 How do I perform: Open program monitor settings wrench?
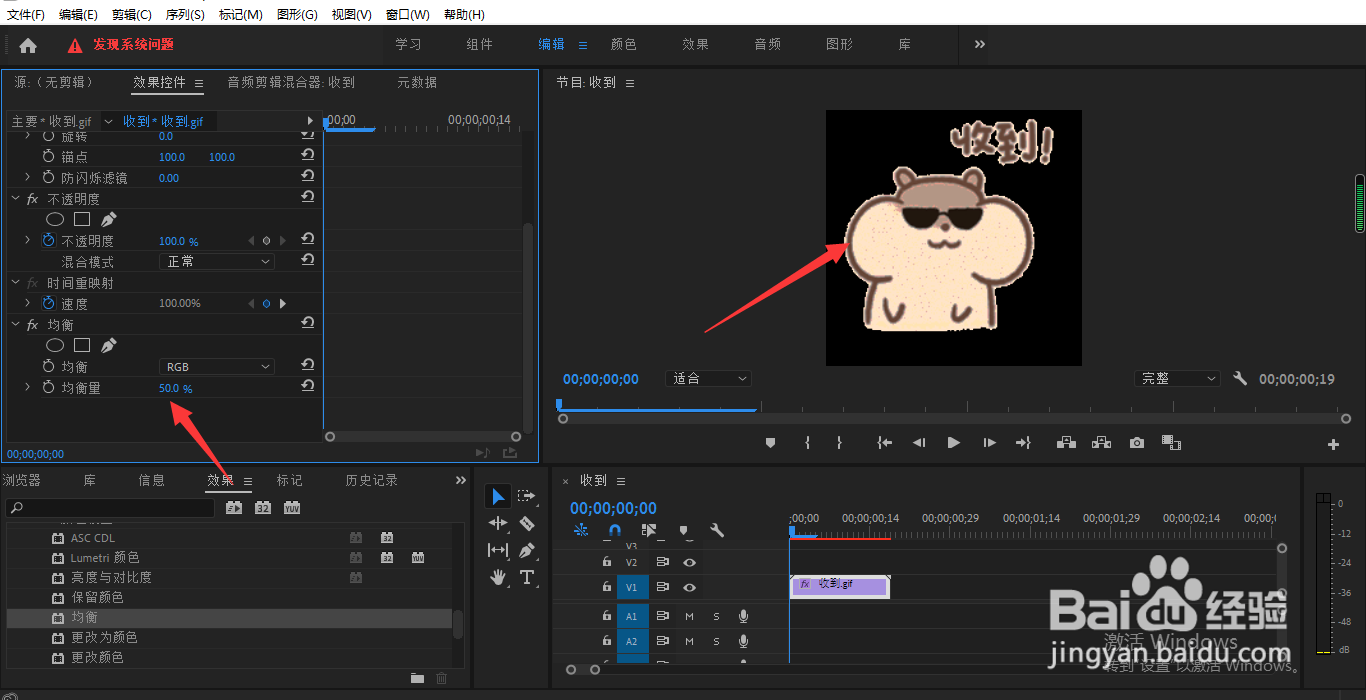pos(1240,379)
